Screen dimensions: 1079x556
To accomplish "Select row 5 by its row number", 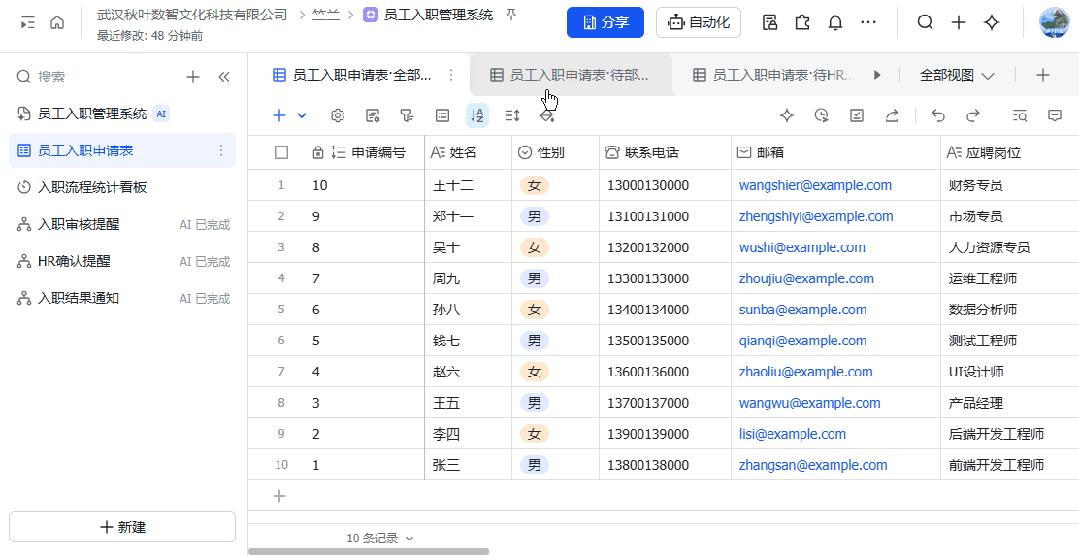I will tap(281, 310).
